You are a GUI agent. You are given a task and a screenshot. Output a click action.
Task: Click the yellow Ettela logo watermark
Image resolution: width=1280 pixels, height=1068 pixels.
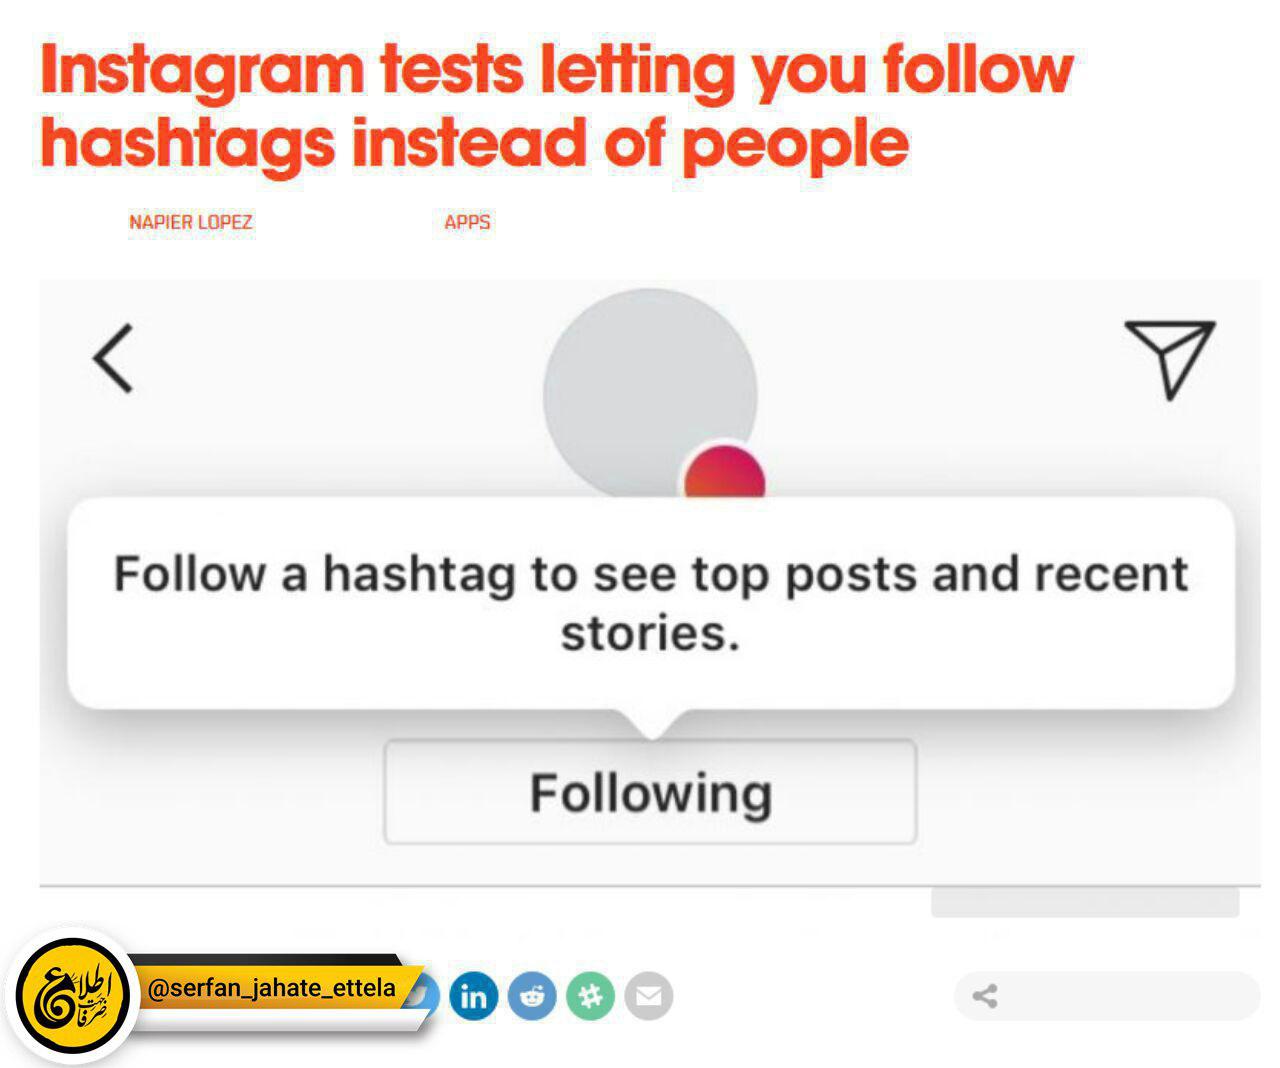pyautogui.click(x=74, y=996)
